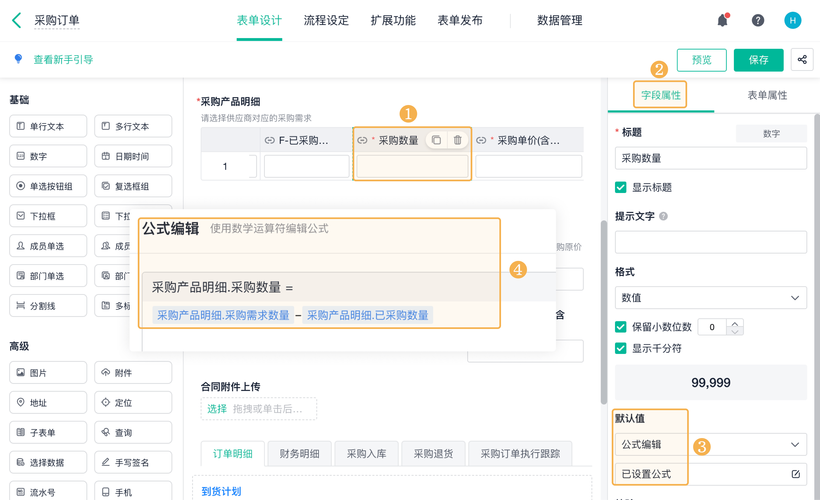This screenshot has width=820, height=500.
Task: Open the 默认值 公式编辑 dropdown
Action: coord(711,445)
